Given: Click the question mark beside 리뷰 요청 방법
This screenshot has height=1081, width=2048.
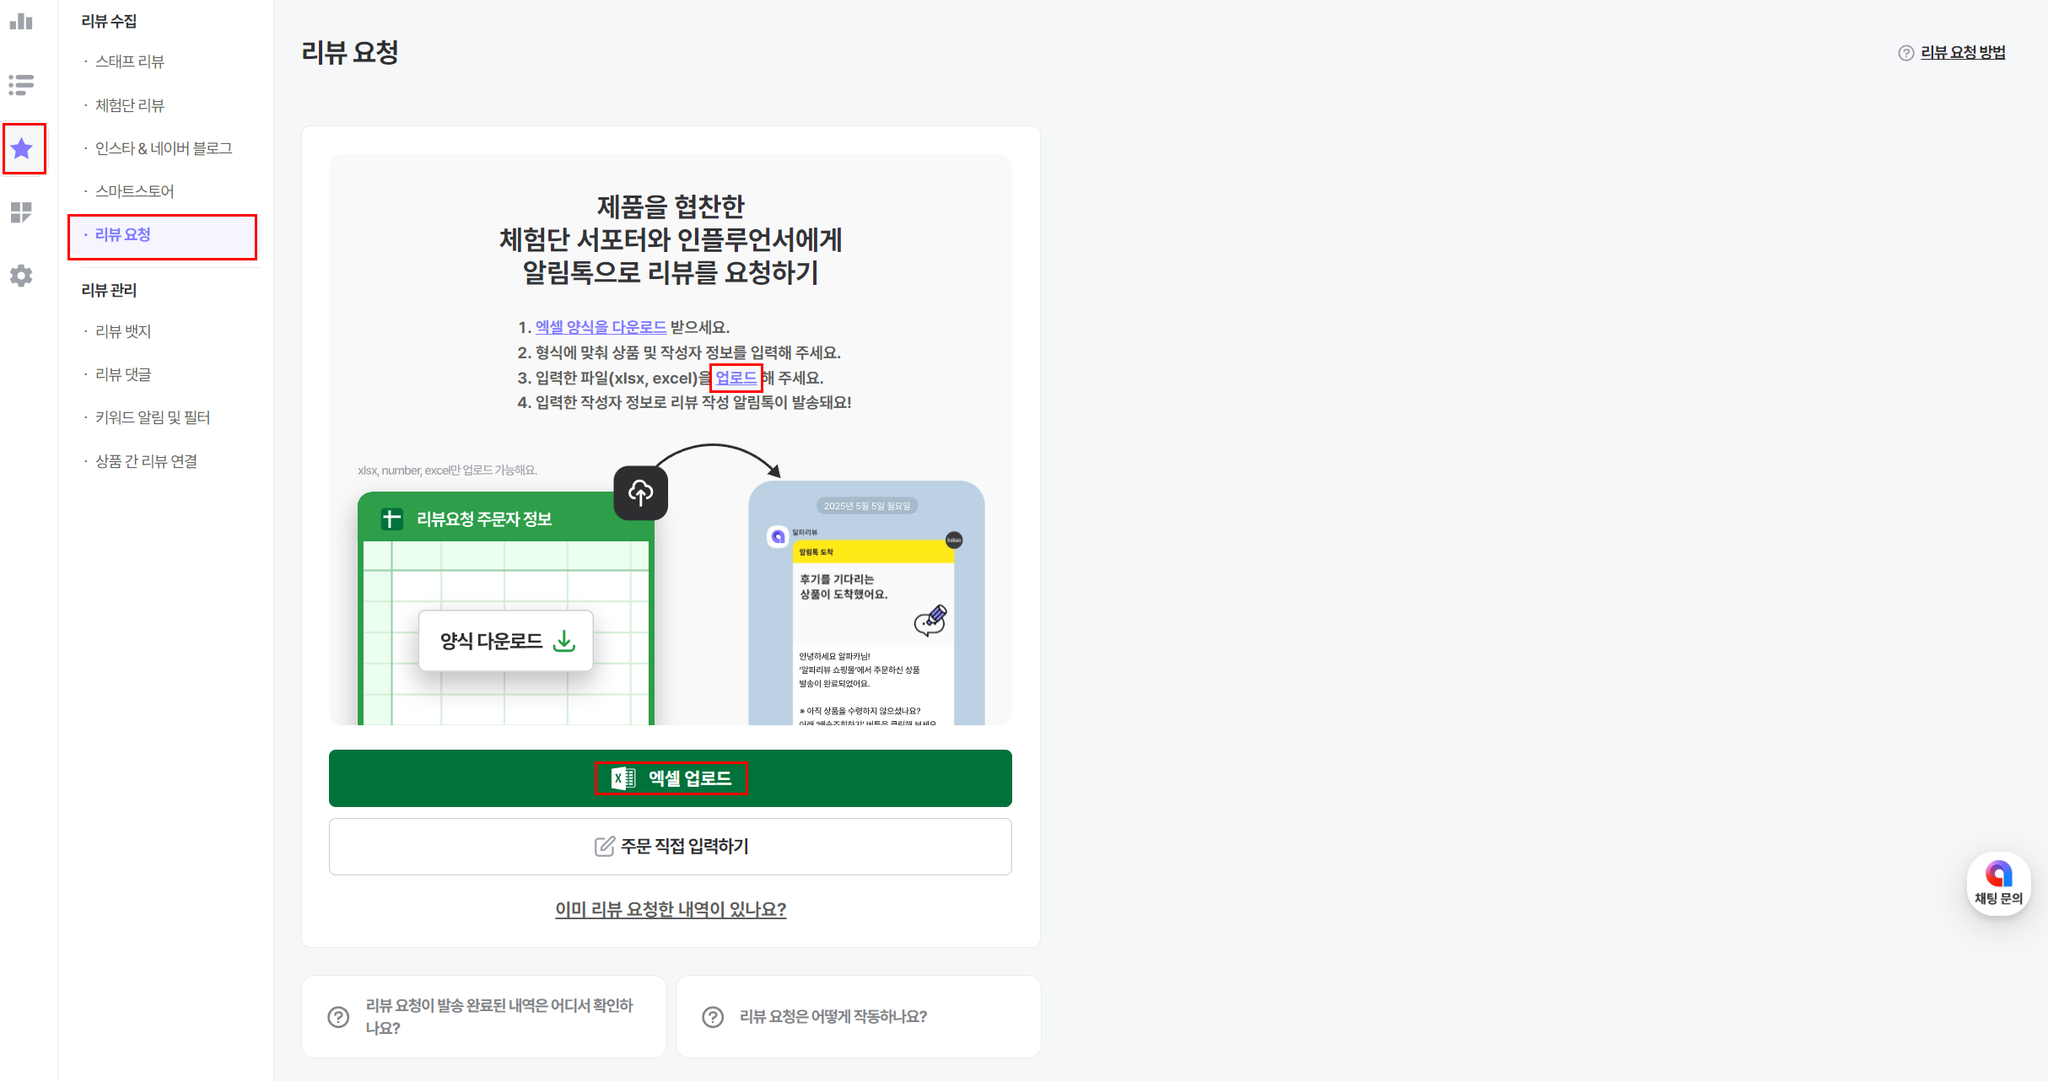Looking at the screenshot, I should pyautogui.click(x=1906, y=53).
